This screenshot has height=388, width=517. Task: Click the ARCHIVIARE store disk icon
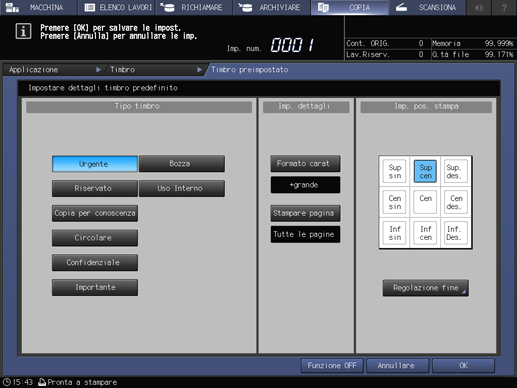pos(245,7)
